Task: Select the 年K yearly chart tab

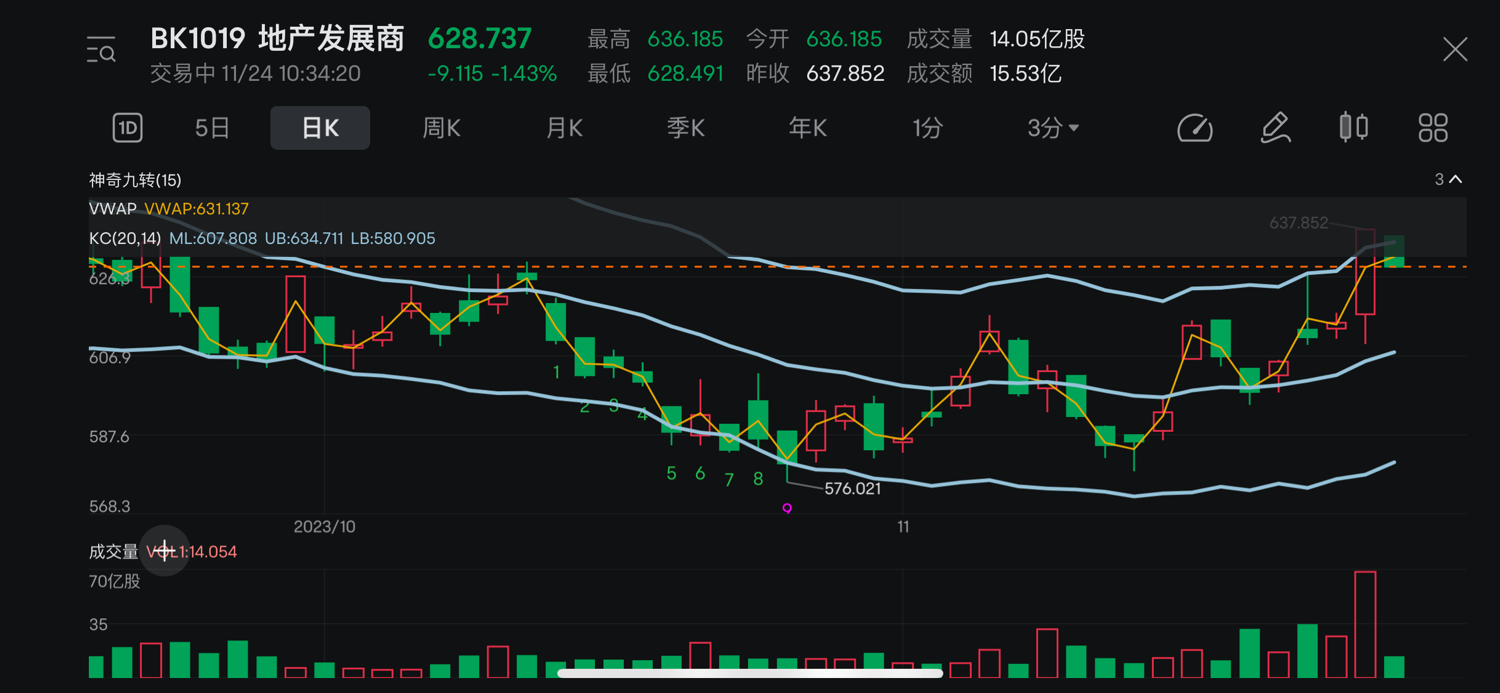Action: tap(808, 128)
